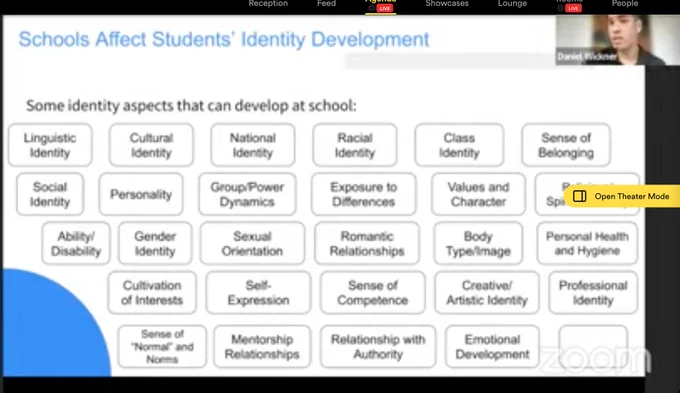Screen dimensions: 680x393
Task: Click the Group/Power Dynamics box
Action: coord(248,194)
